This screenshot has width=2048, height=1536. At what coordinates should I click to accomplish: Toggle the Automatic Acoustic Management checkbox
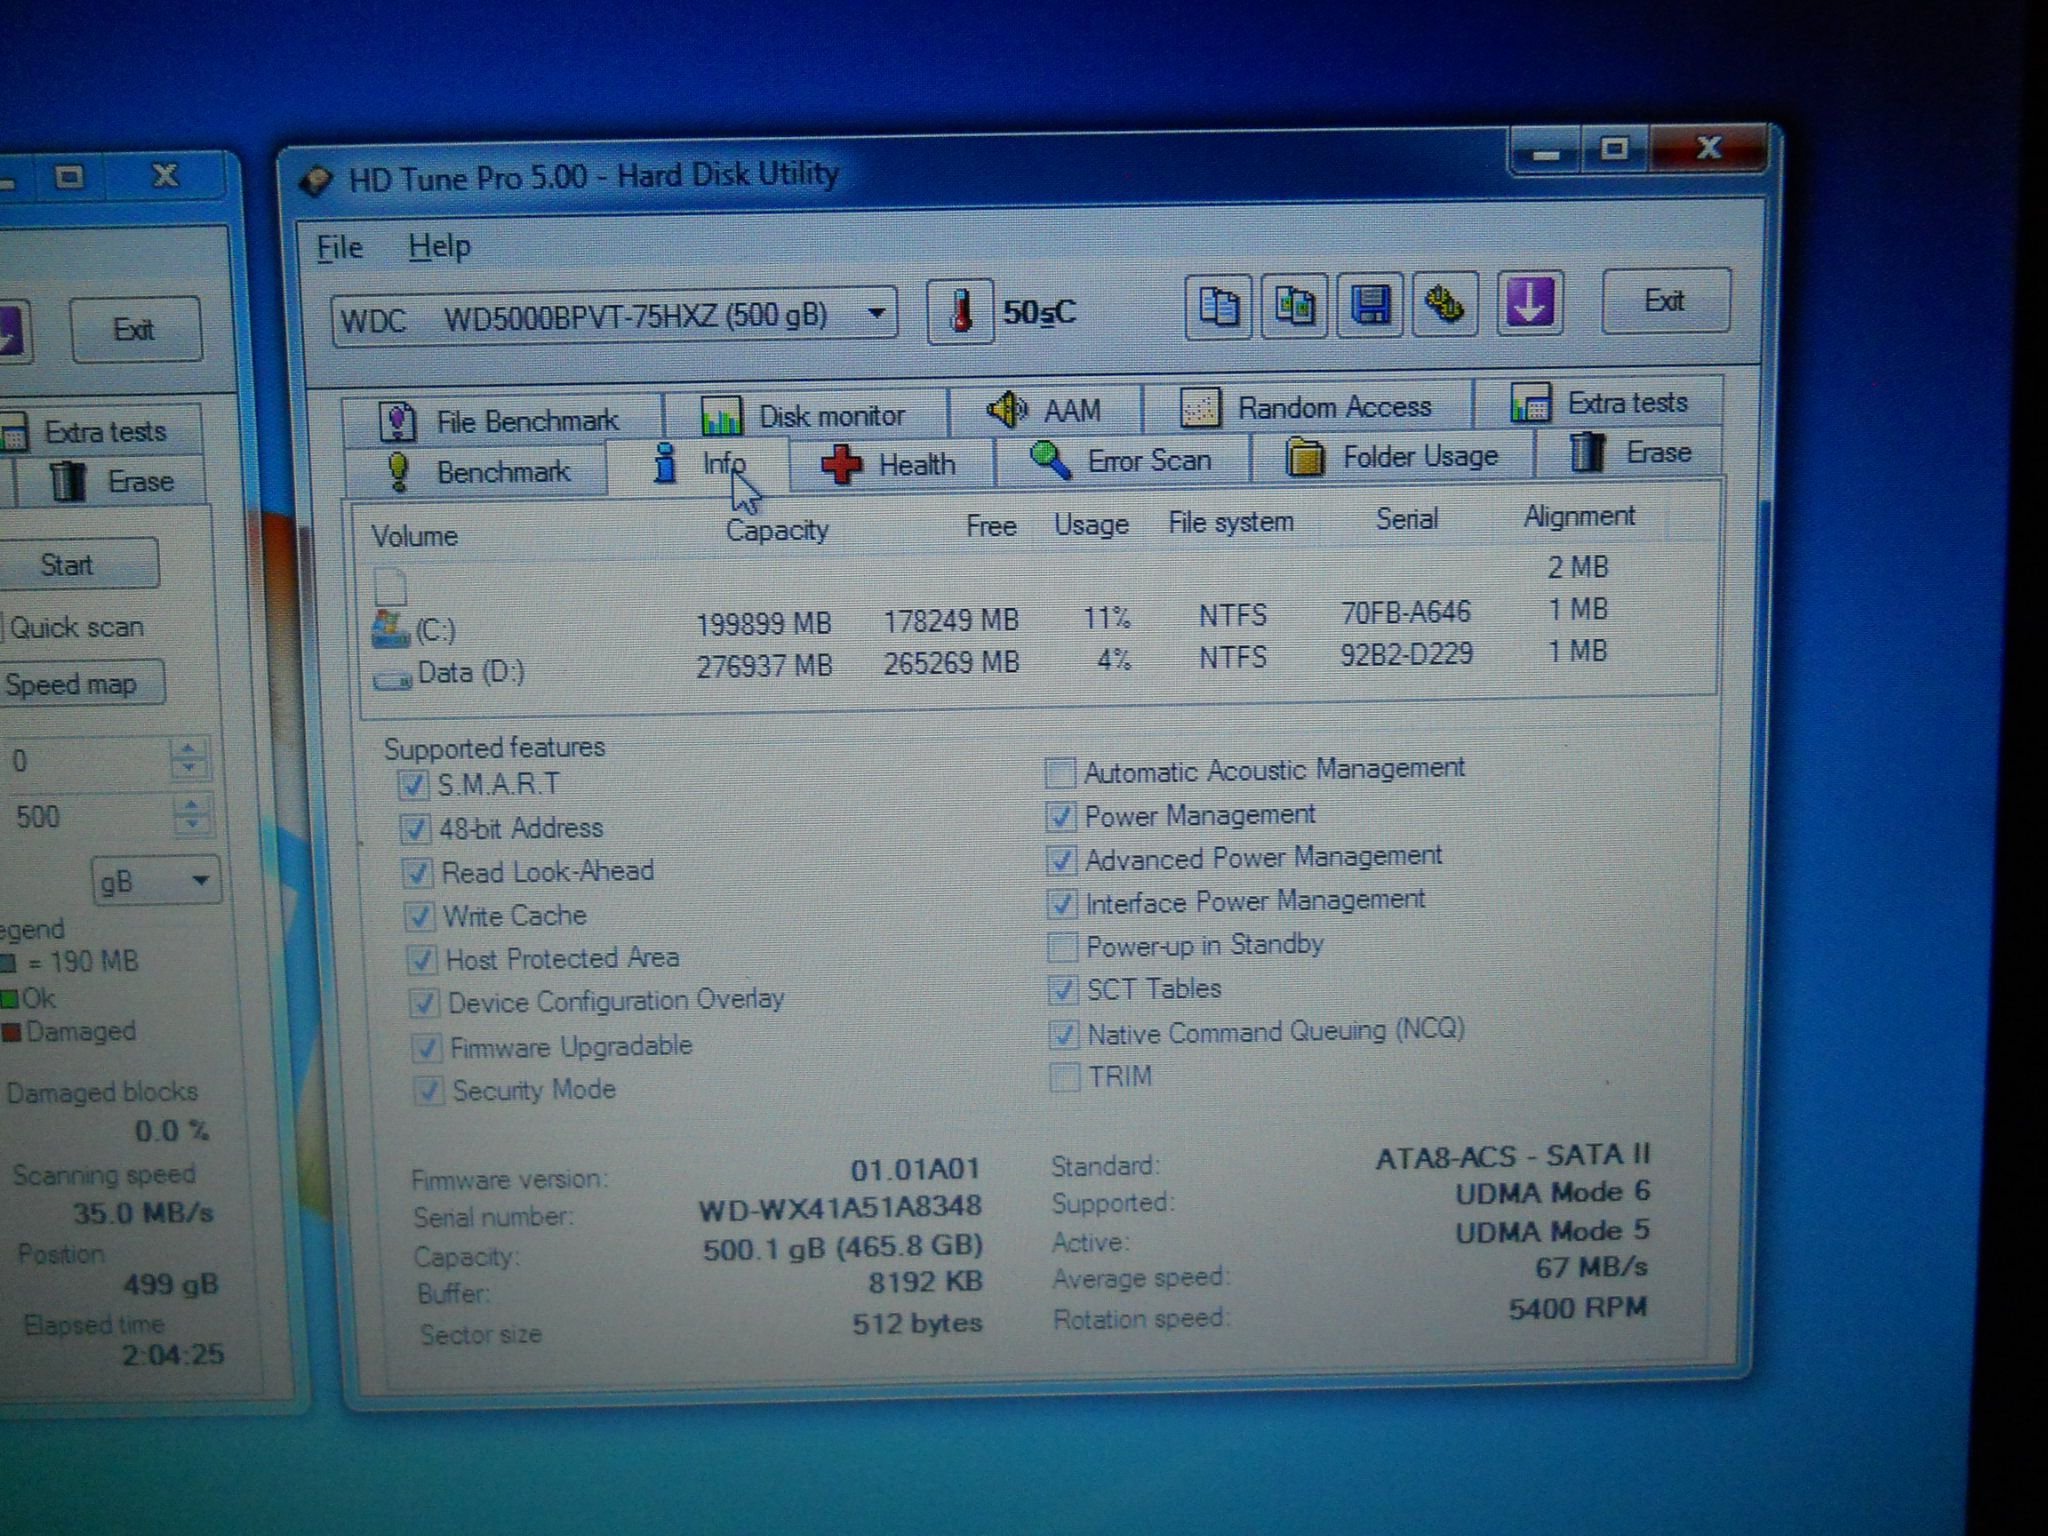coord(1060,773)
